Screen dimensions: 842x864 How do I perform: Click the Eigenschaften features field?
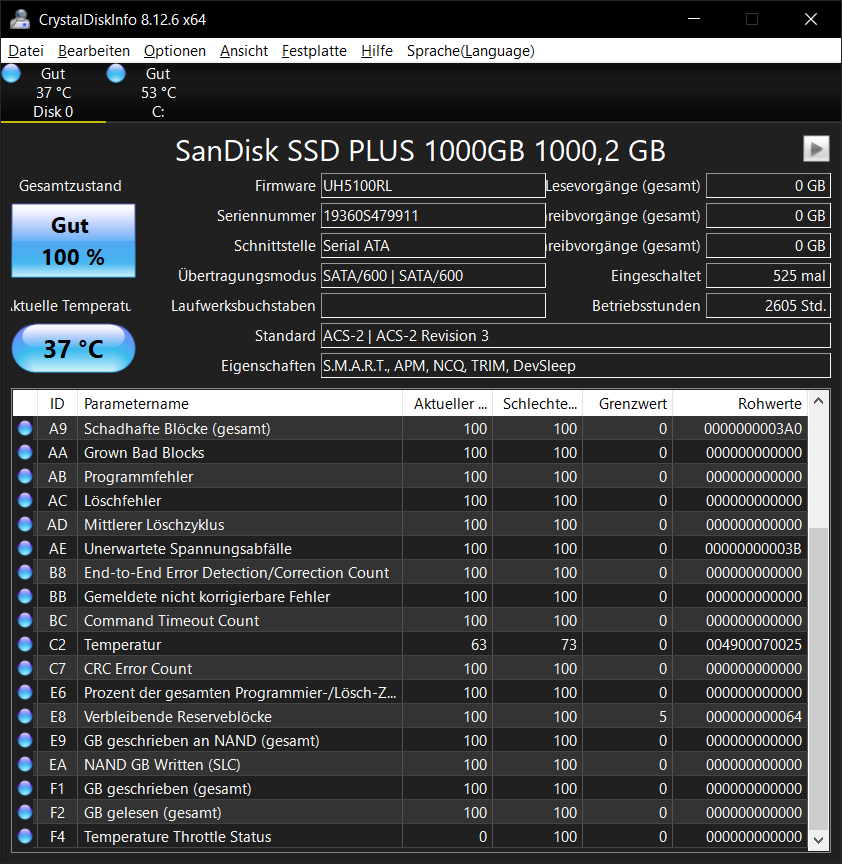coord(575,366)
